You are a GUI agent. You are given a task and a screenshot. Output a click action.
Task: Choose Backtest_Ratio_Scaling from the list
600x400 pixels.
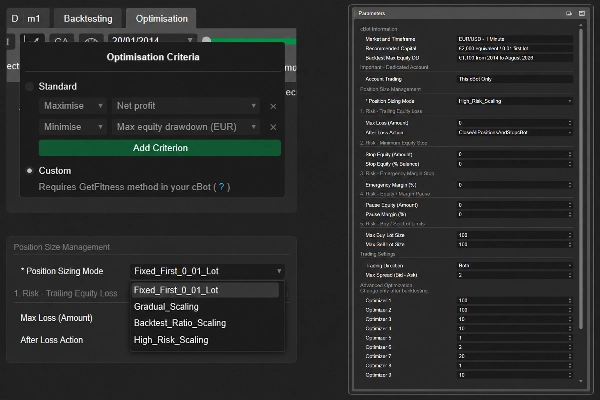click(x=180, y=323)
